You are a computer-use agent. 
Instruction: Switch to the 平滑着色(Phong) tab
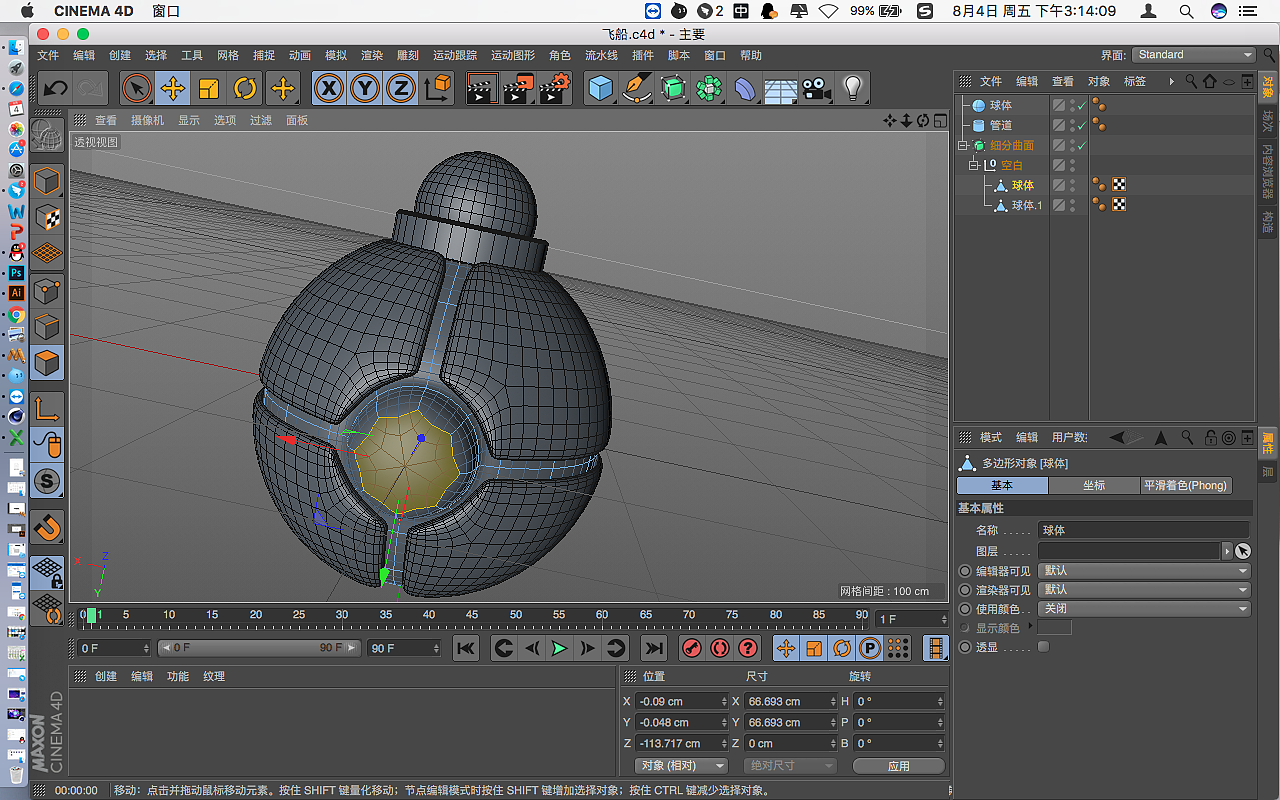point(1186,486)
